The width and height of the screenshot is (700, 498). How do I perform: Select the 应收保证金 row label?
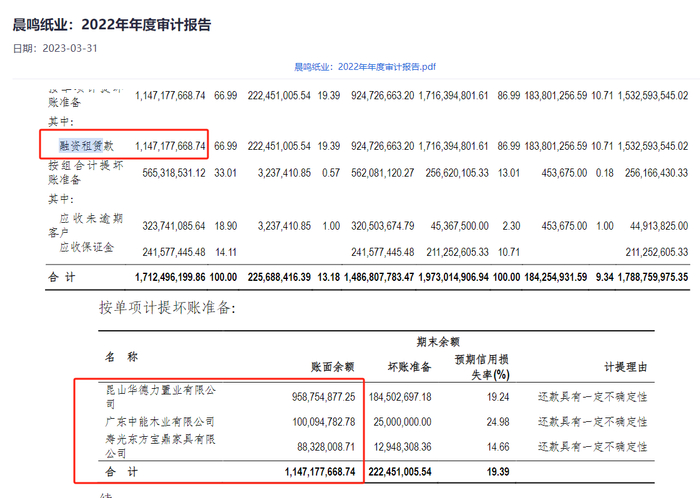[87, 247]
